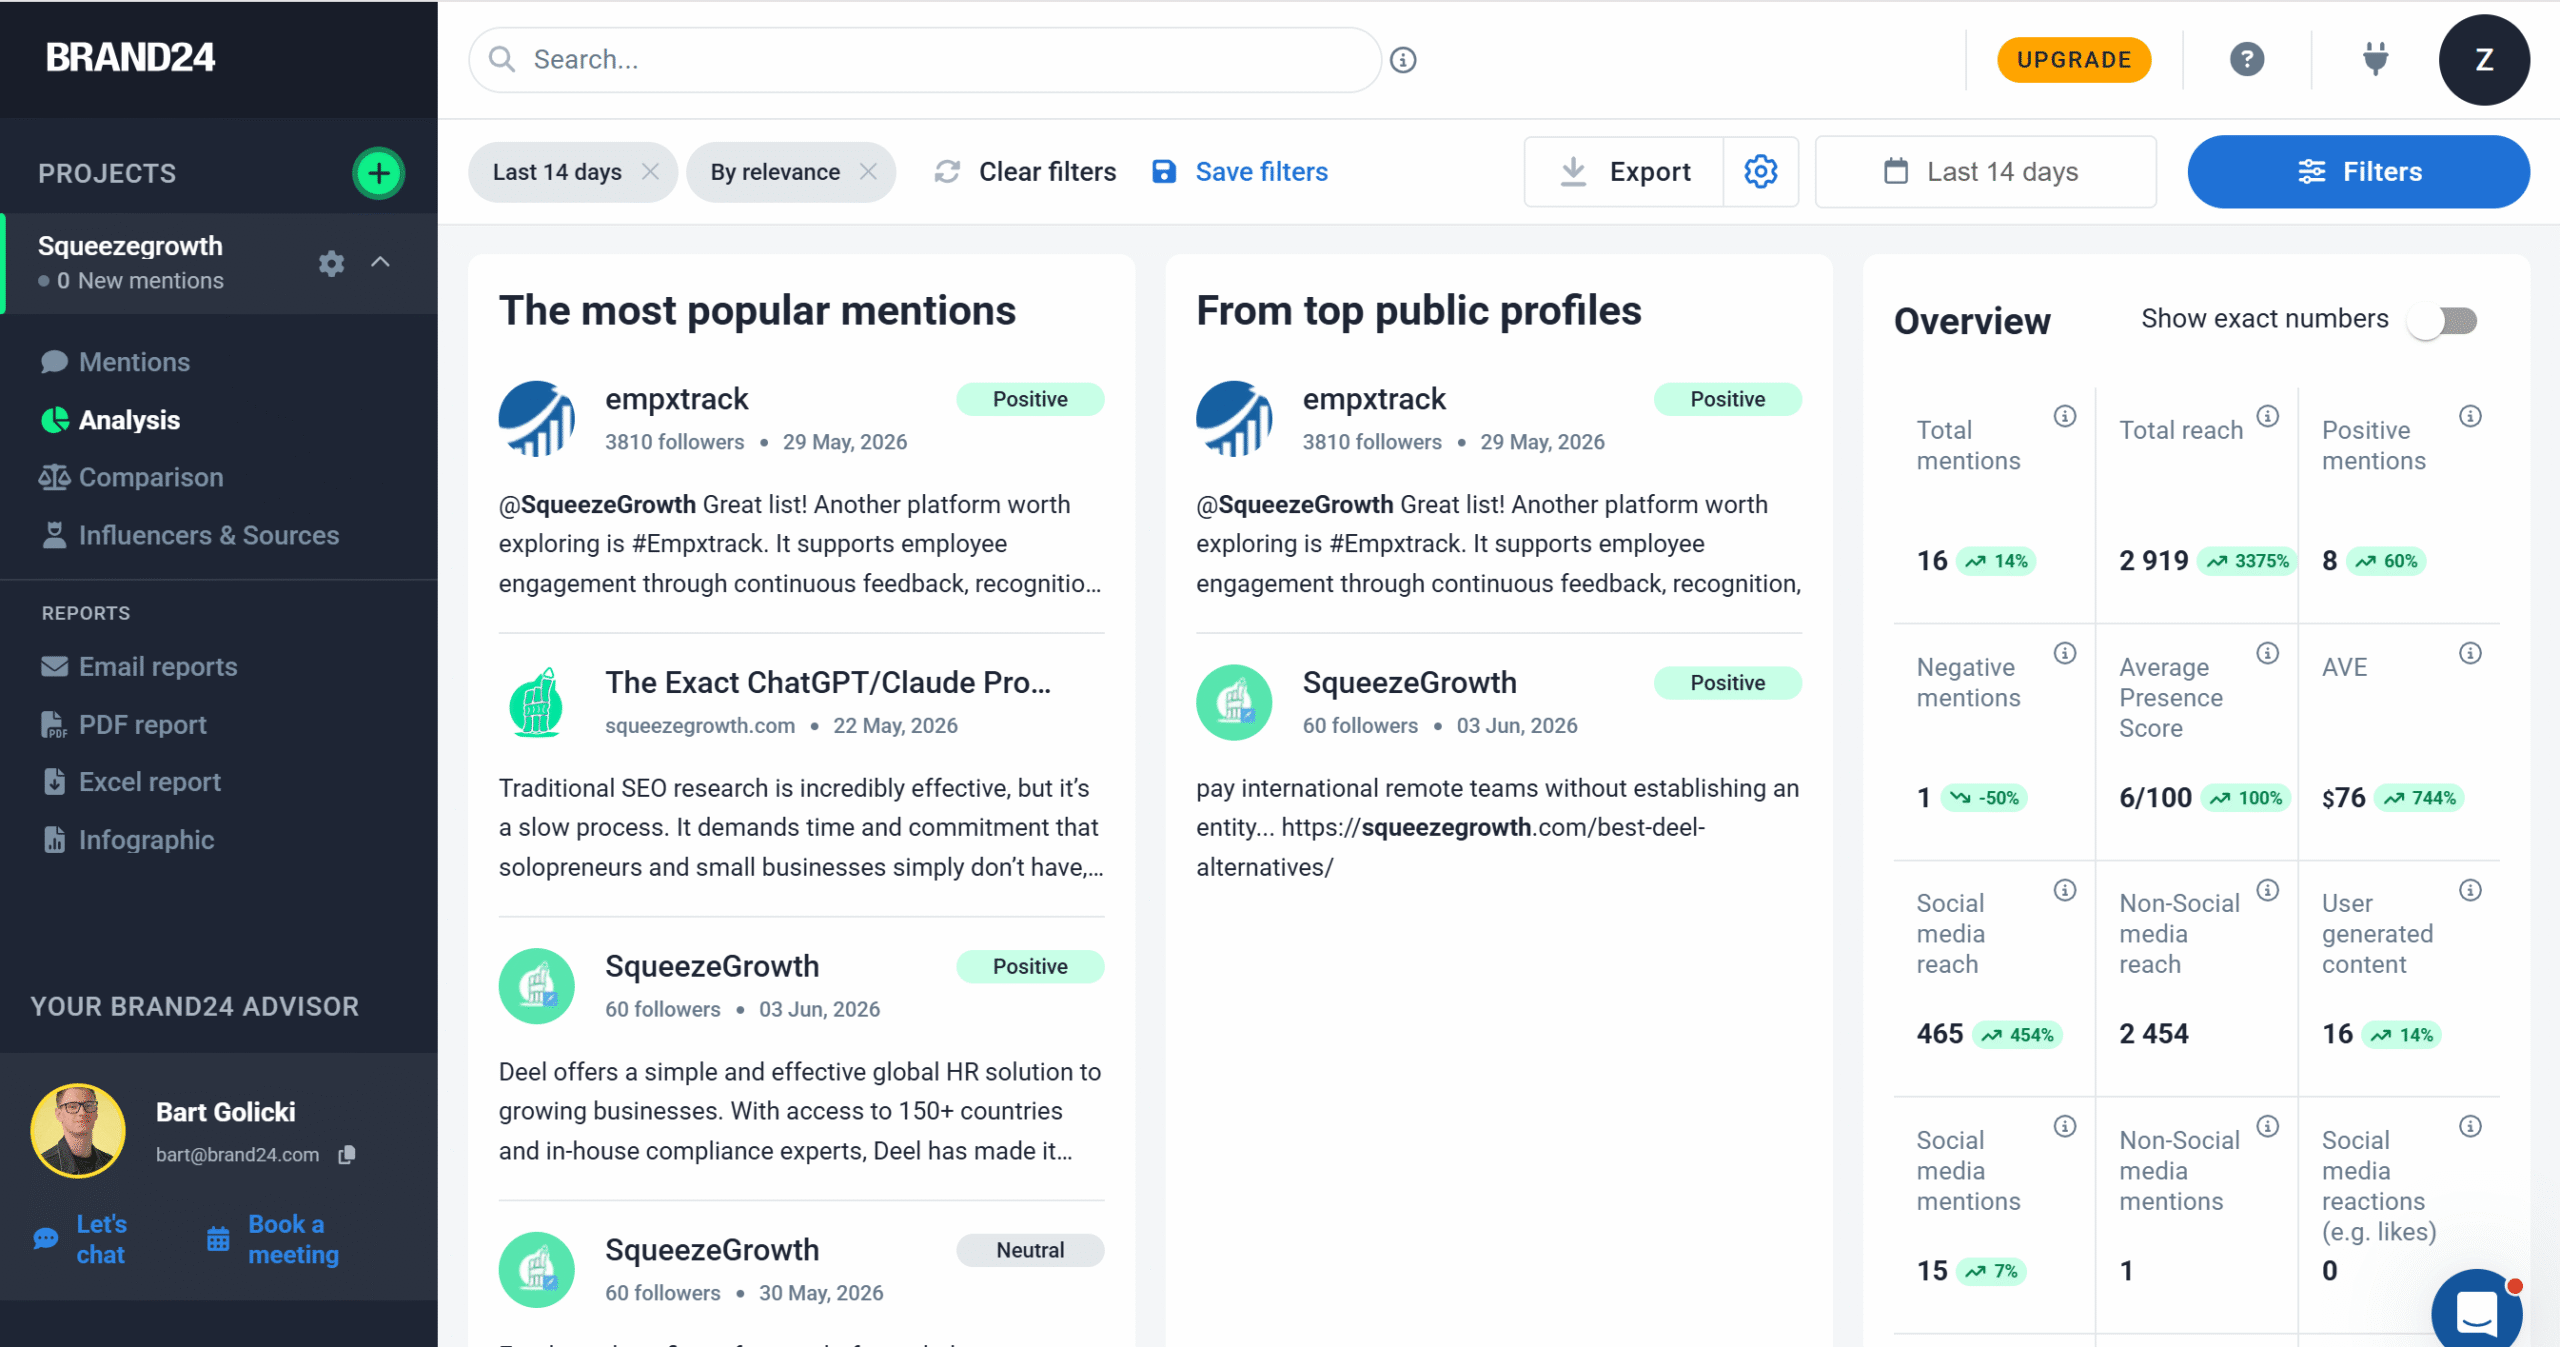Show info for AVE metric
The width and height of the screenshot is (2560, 1347).
(2470, 653)
